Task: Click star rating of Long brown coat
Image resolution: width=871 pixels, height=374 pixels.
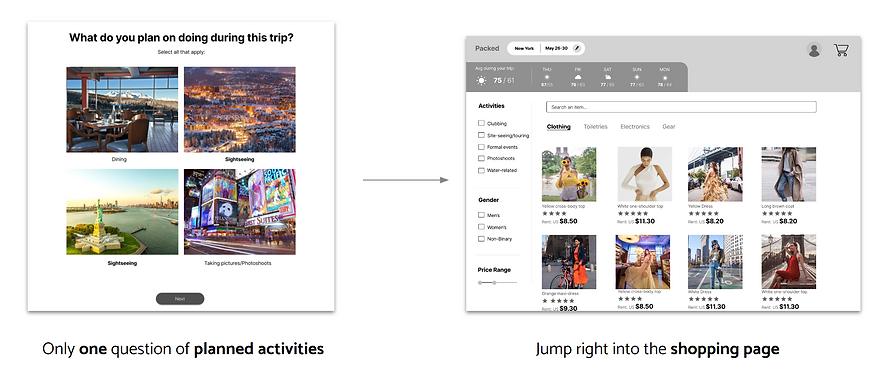Action: coord(777,213)
